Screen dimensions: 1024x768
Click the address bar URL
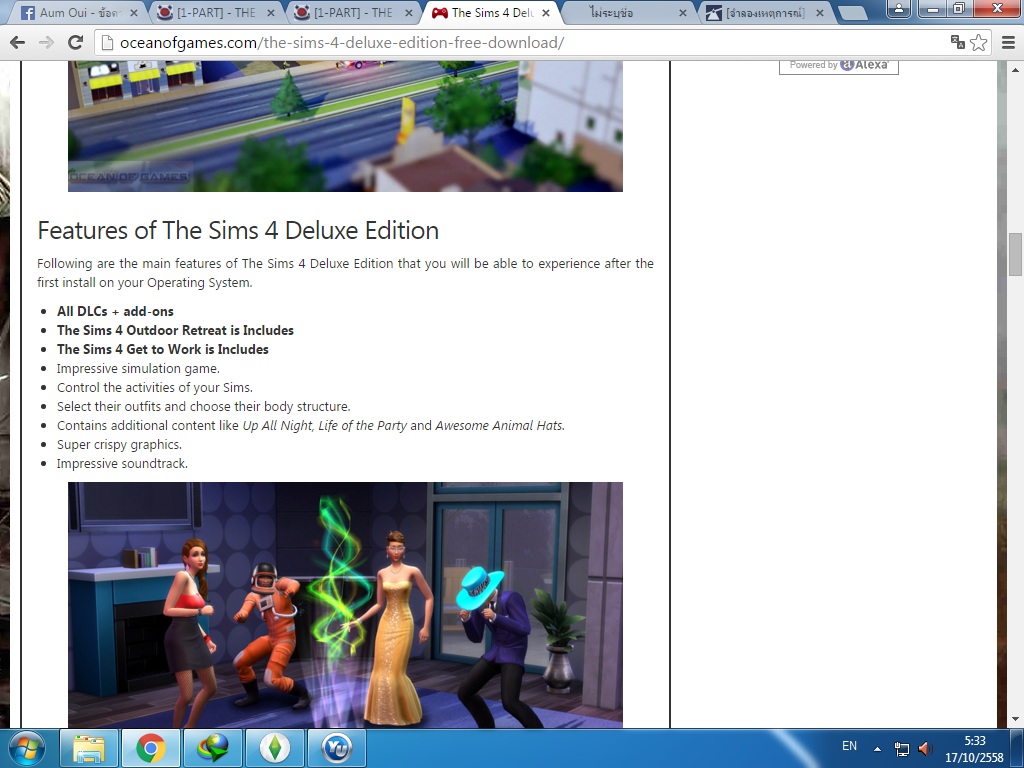342,42
